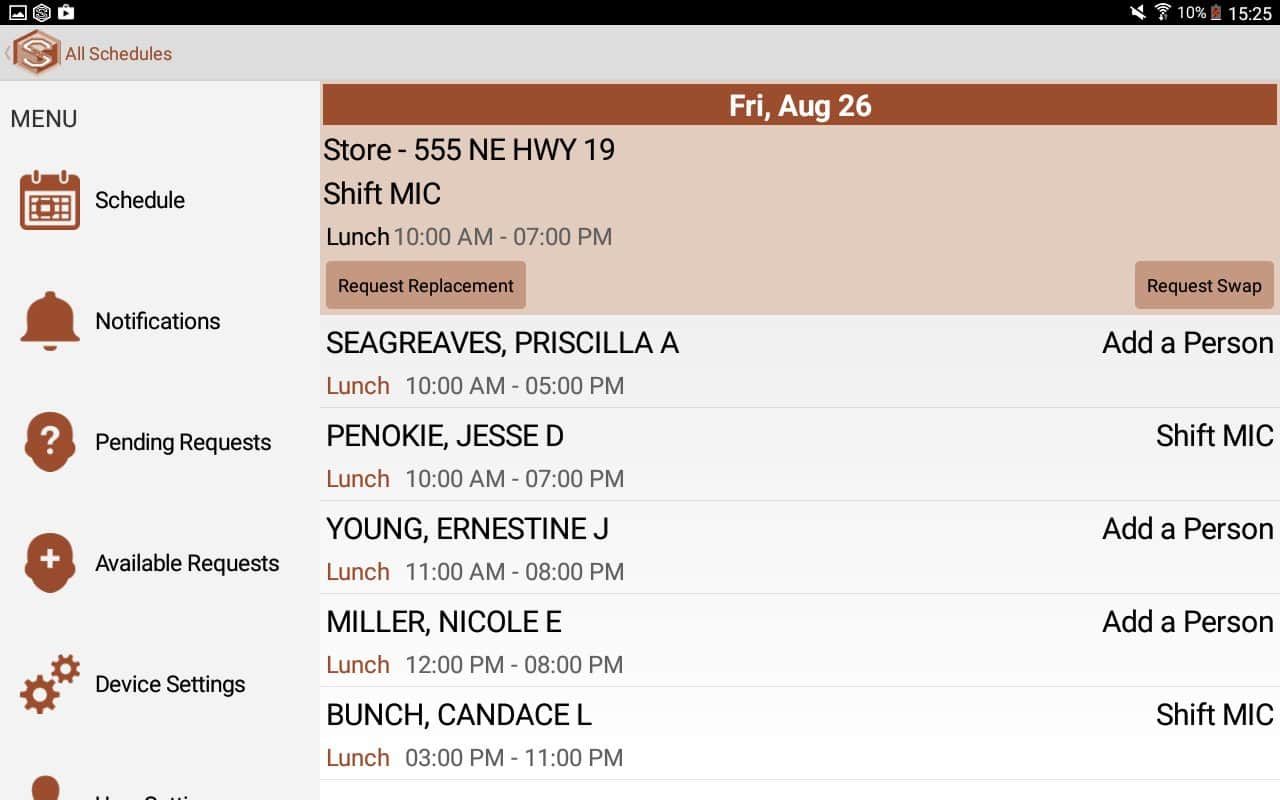Click the Request Swap button
1280x800 pixels.
tap(1204, 286)
